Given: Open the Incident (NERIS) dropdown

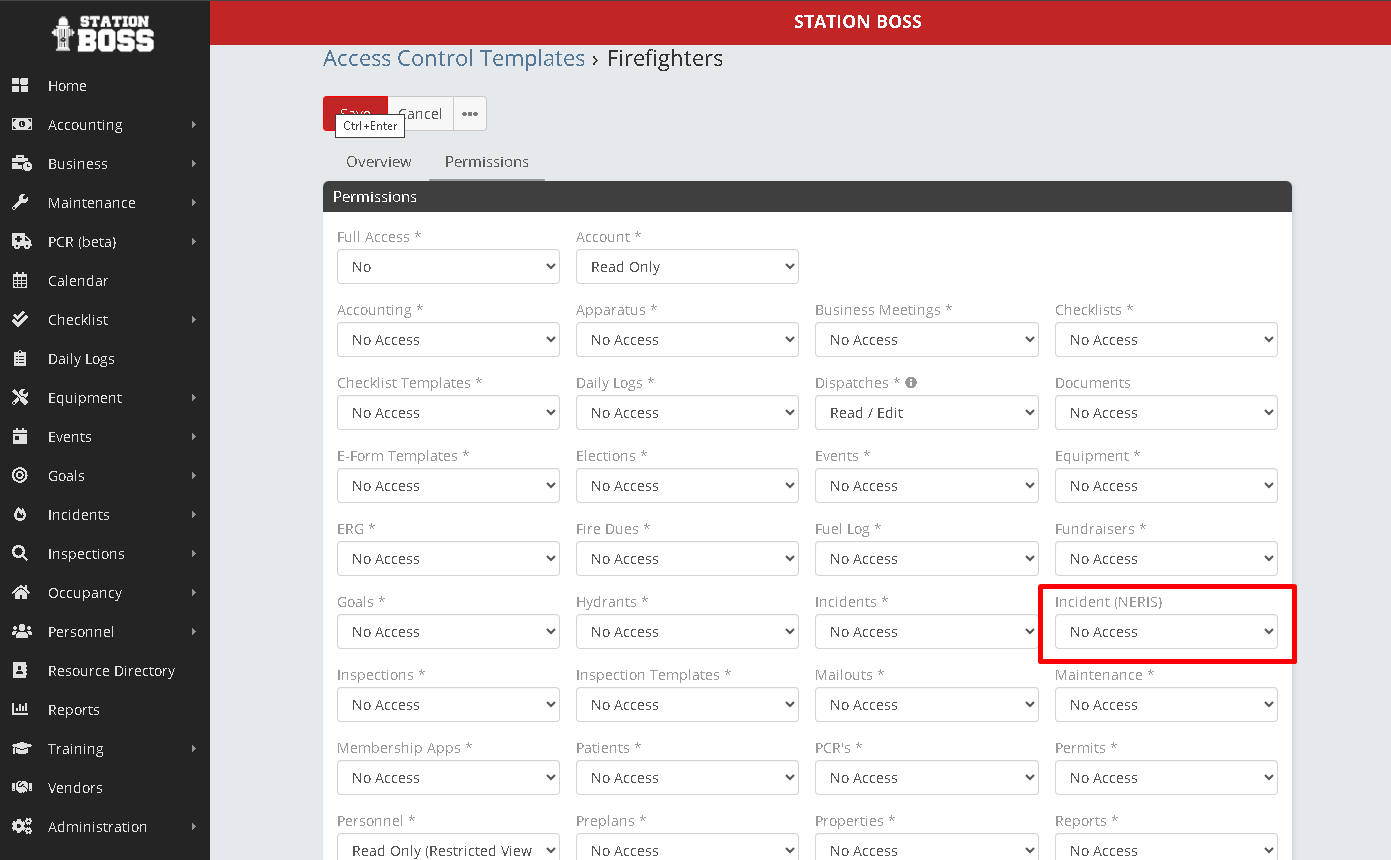Looking at the screenshot, I should coord(1166,632).
